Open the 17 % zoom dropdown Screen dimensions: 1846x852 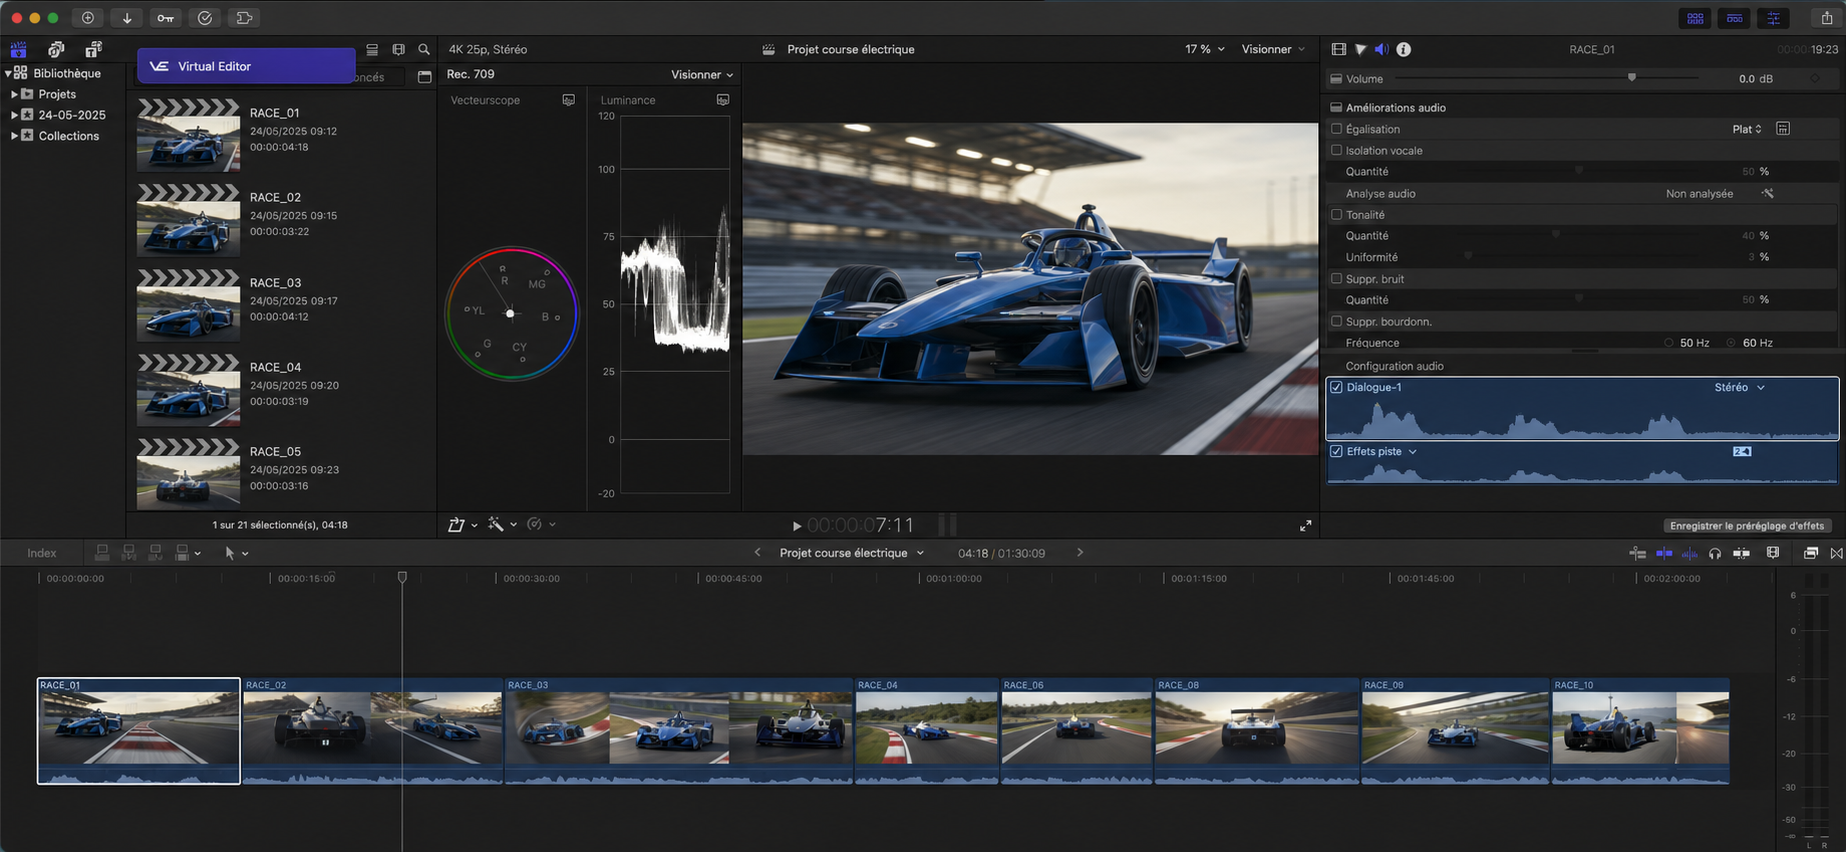coord(1205,49)
